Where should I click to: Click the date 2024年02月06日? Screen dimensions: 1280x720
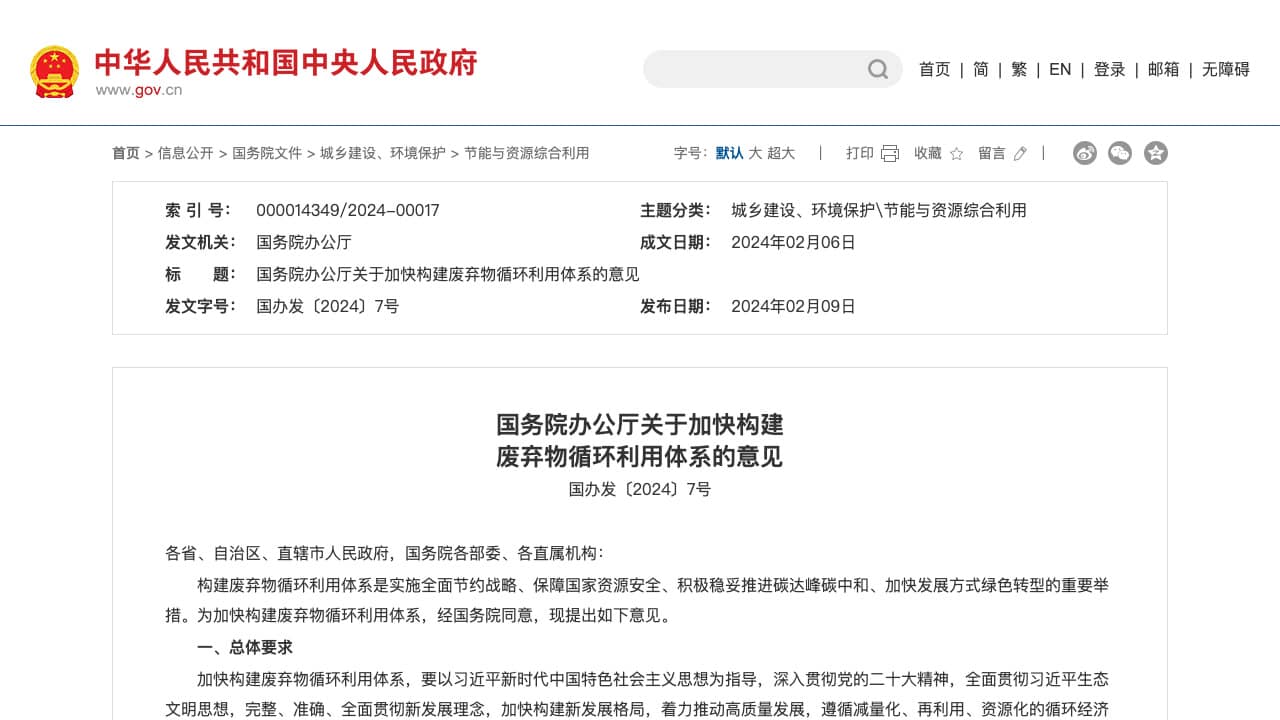tap(794, 242)
